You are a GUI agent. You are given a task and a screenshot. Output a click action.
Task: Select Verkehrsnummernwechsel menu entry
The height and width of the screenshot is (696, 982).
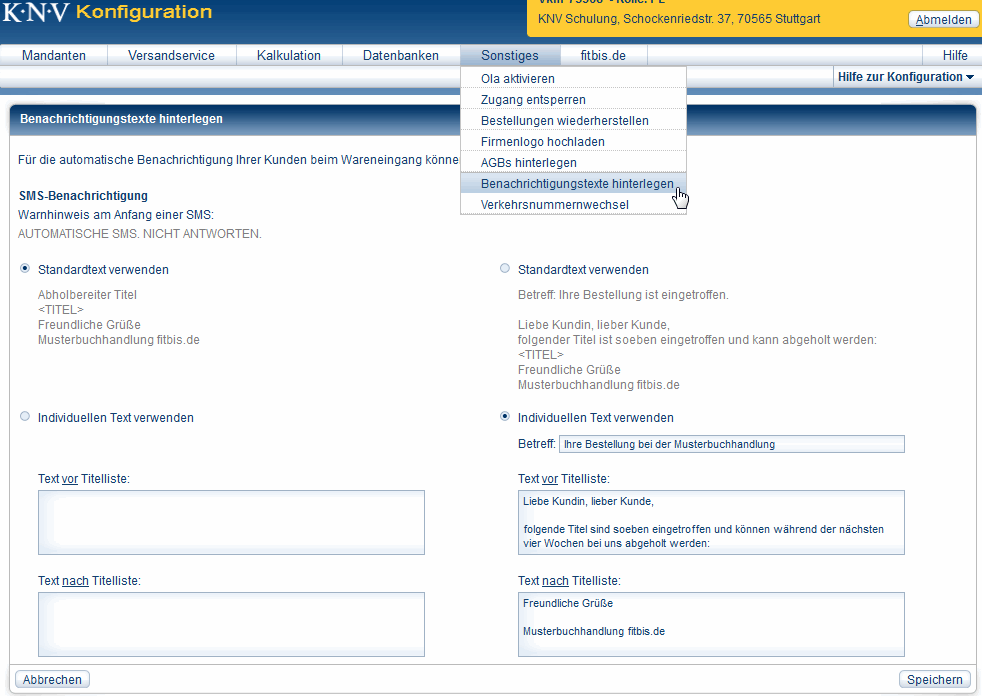click(x=554, y=205)
